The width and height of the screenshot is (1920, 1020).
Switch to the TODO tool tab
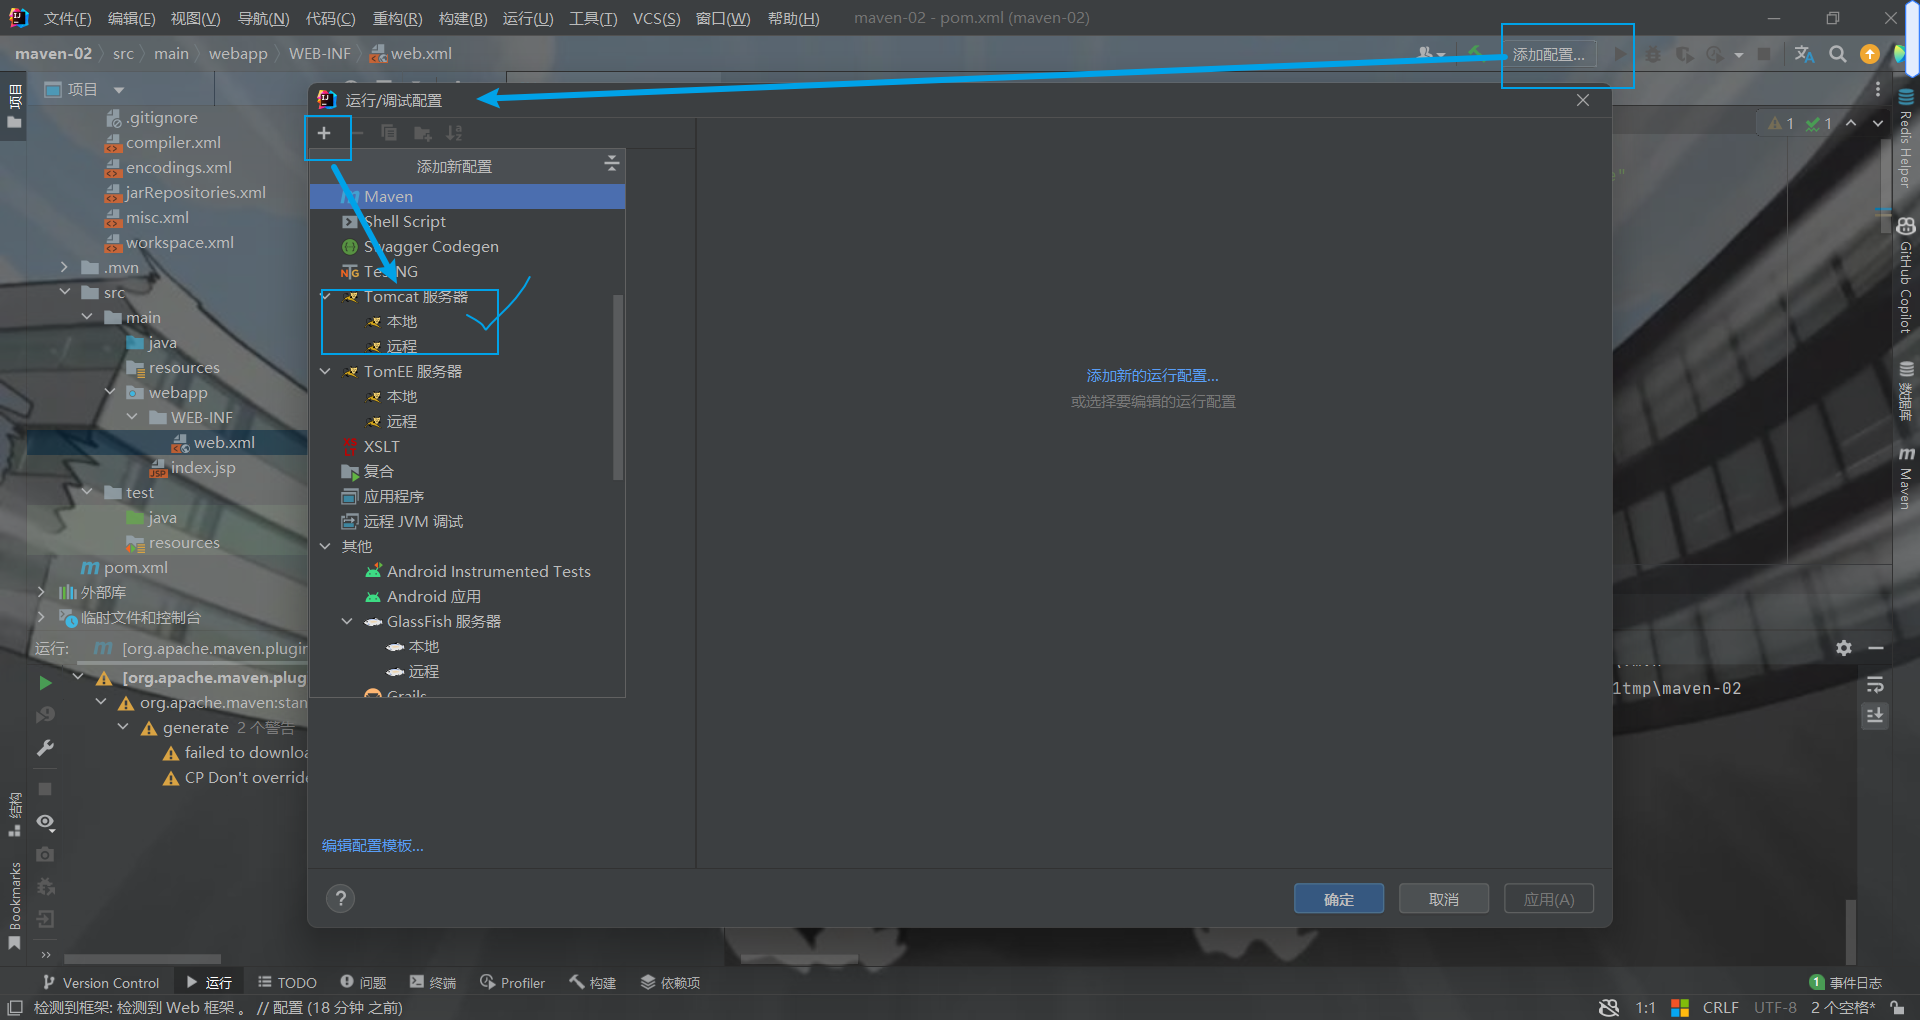pyautogui.click(x=287, y=983)
